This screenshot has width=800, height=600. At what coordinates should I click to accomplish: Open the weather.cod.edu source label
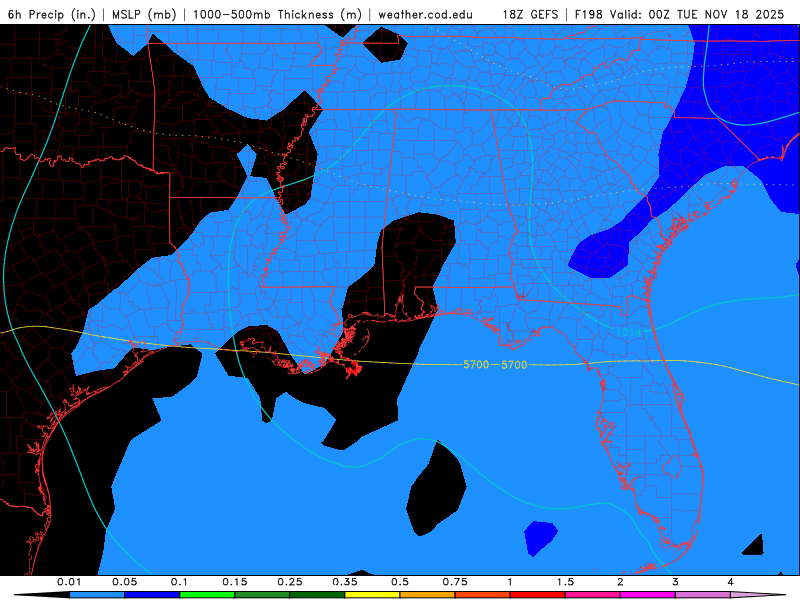click(x=425, y=14)
